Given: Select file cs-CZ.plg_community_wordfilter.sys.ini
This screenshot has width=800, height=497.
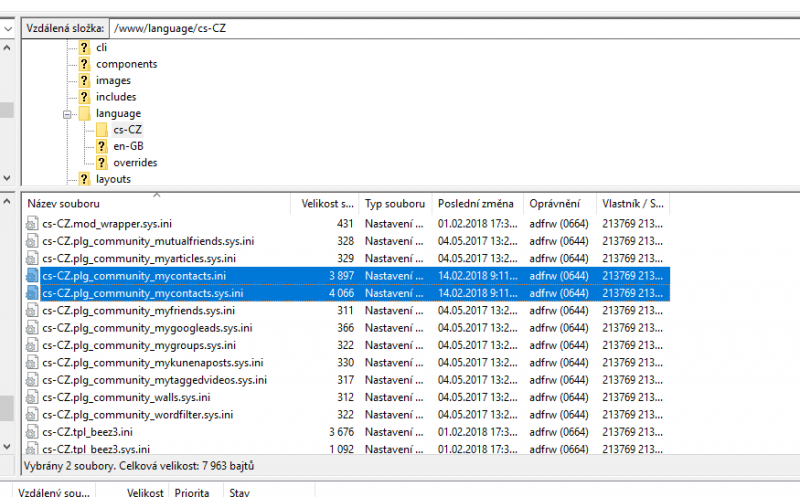Looking at the screenshot, I should click(137, 414).
